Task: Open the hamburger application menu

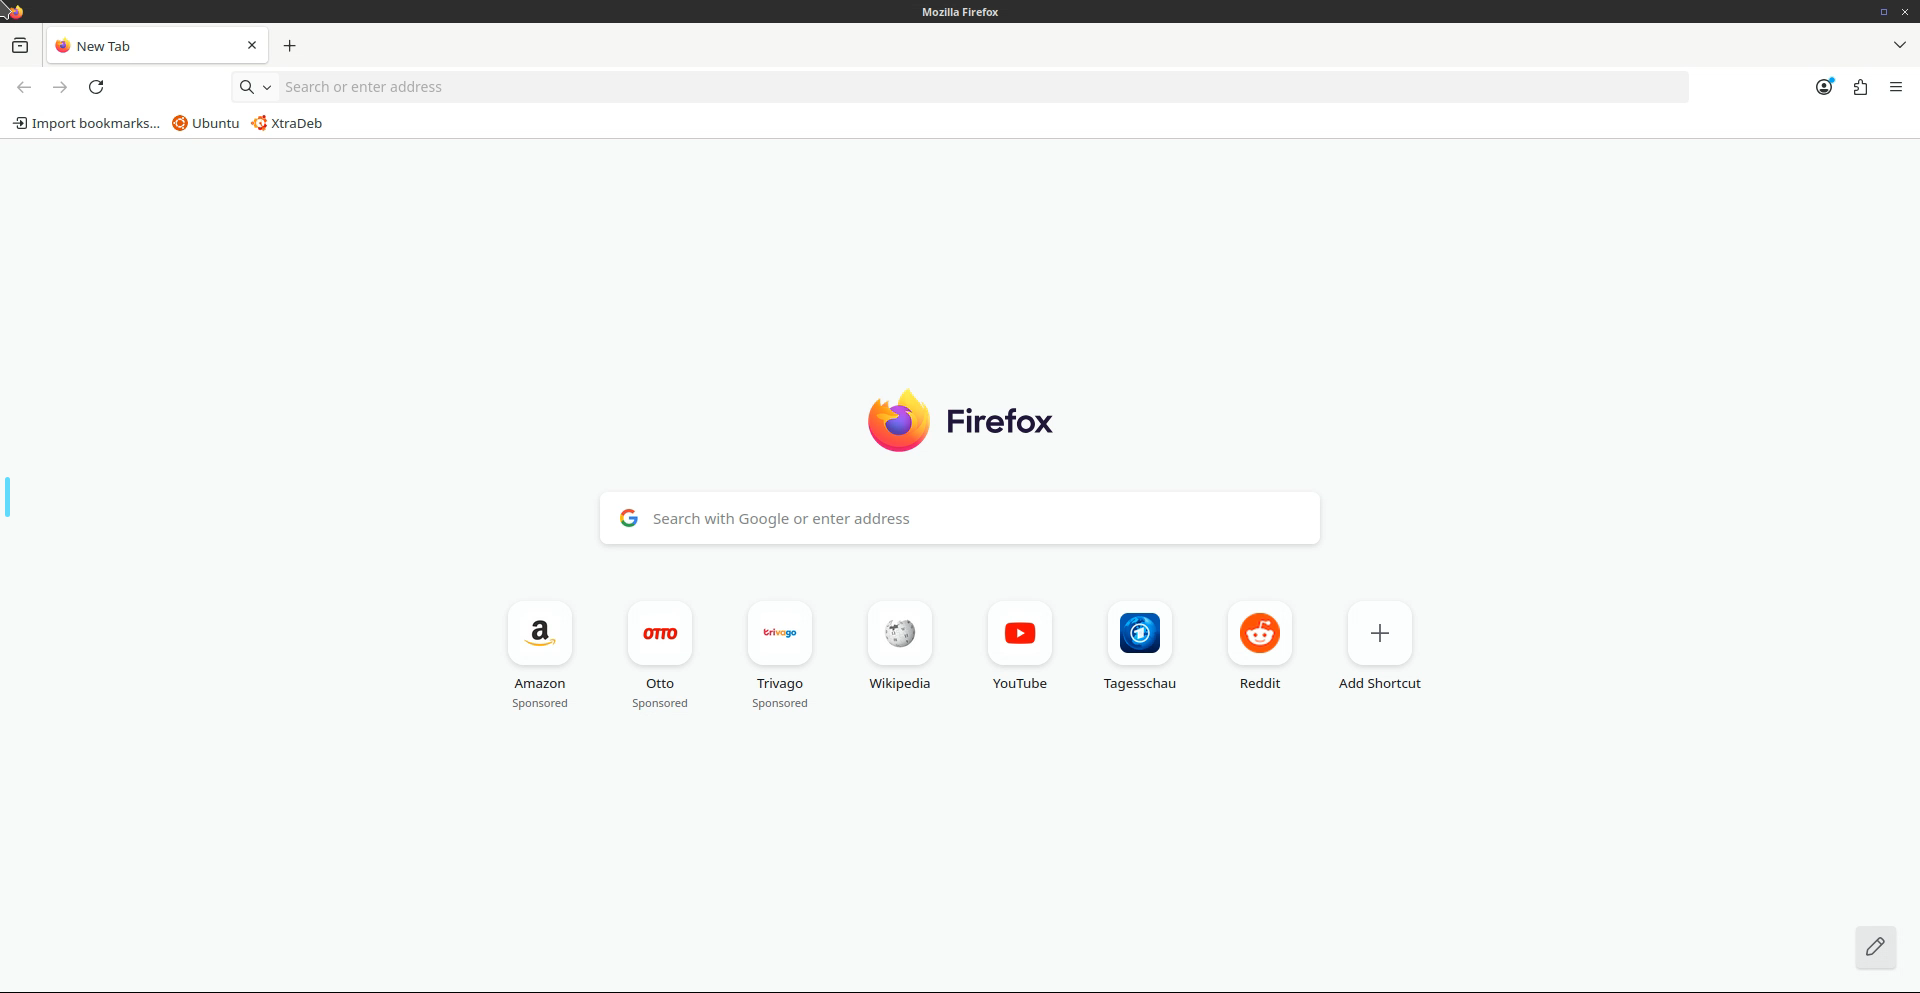Action: 1896,87
